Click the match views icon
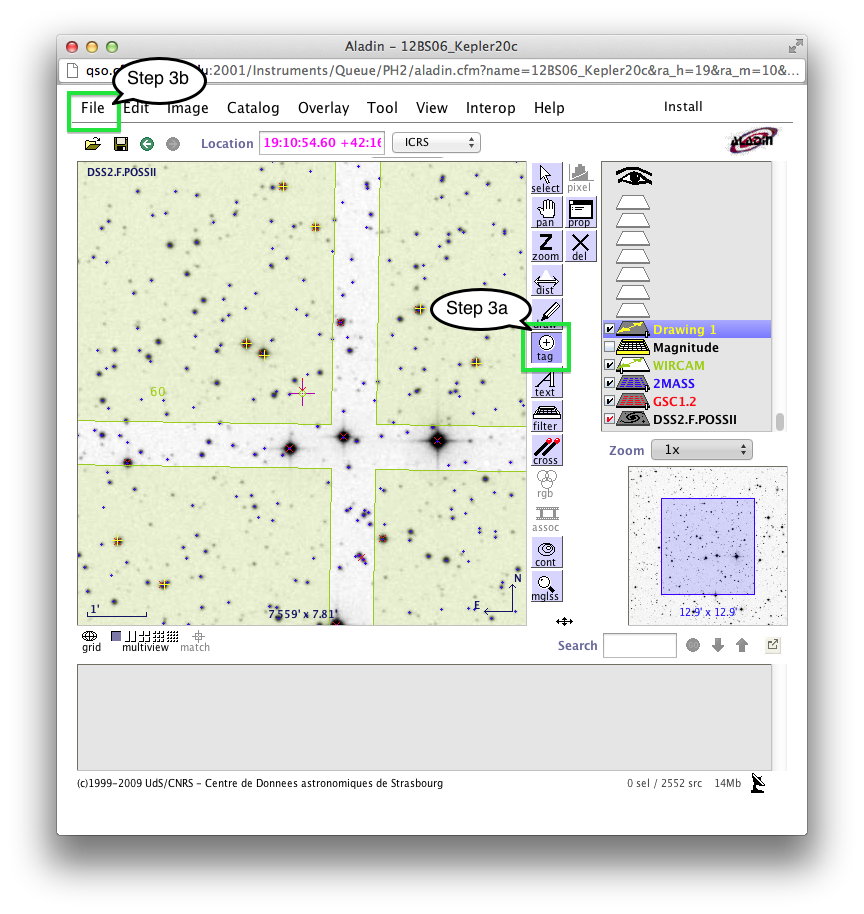Viewport: 864px width, 914px height. [195, 641]
